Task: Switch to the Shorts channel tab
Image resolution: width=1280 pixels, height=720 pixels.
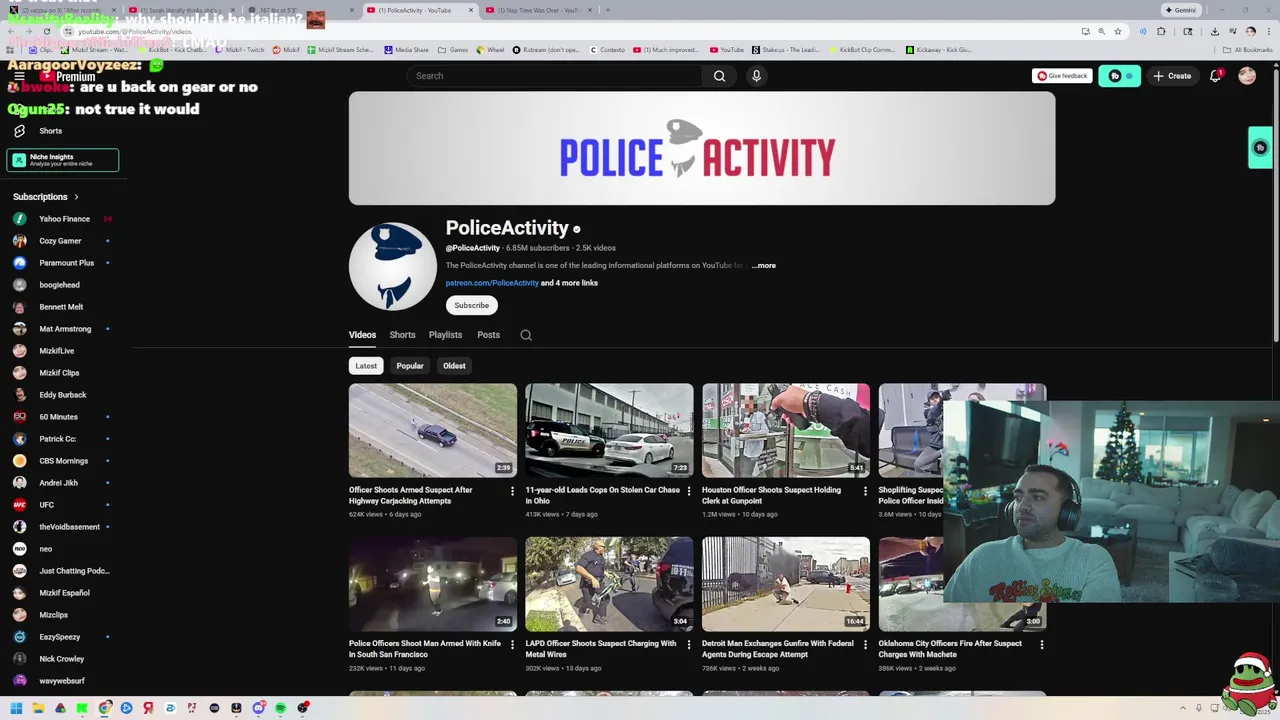Action: tap(402, 335)
